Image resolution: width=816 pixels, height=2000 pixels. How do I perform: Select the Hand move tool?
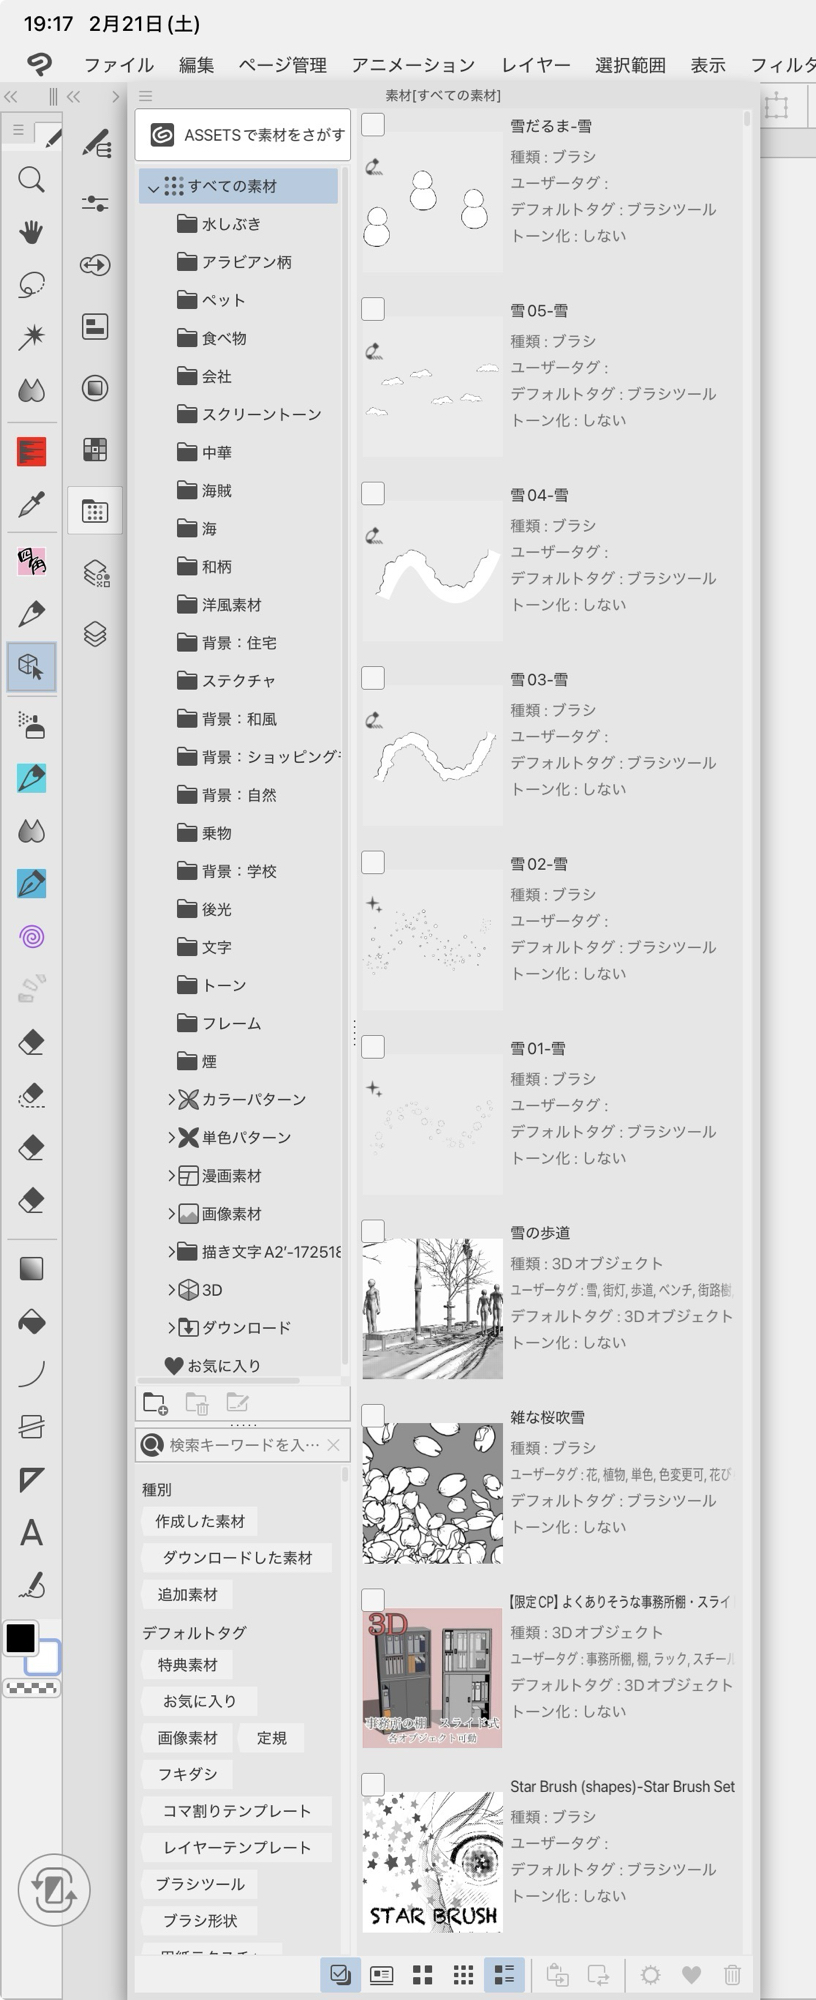[x=31, y=233]
